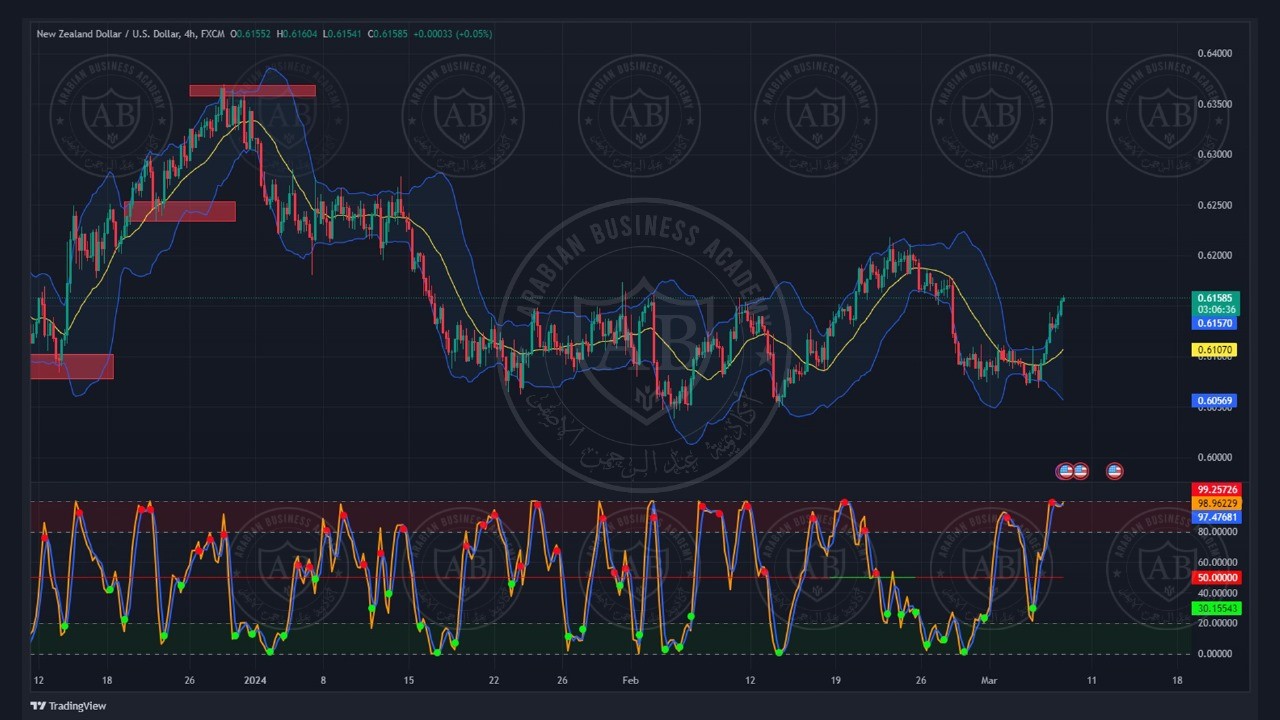Click the 0.62000 price axis label
Viewport: 1280px width, 720px height.
click(1215, 255)
